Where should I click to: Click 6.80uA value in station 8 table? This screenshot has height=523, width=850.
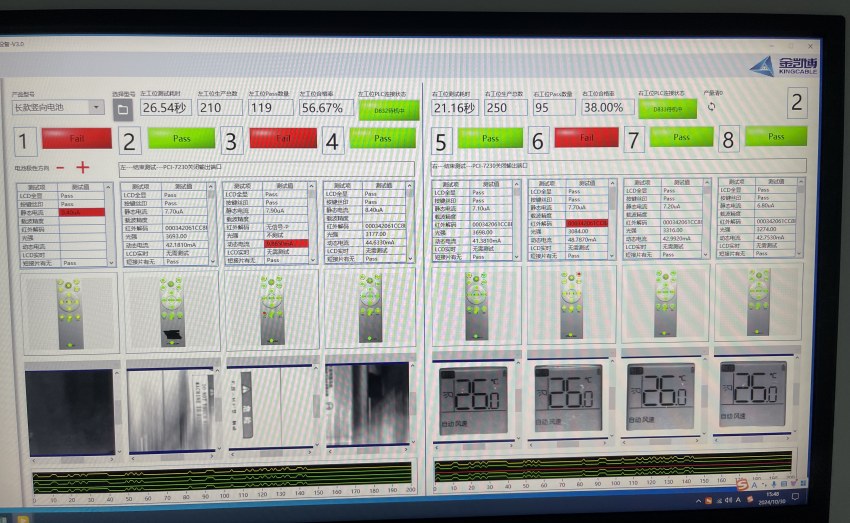click(x=765, y=205)
